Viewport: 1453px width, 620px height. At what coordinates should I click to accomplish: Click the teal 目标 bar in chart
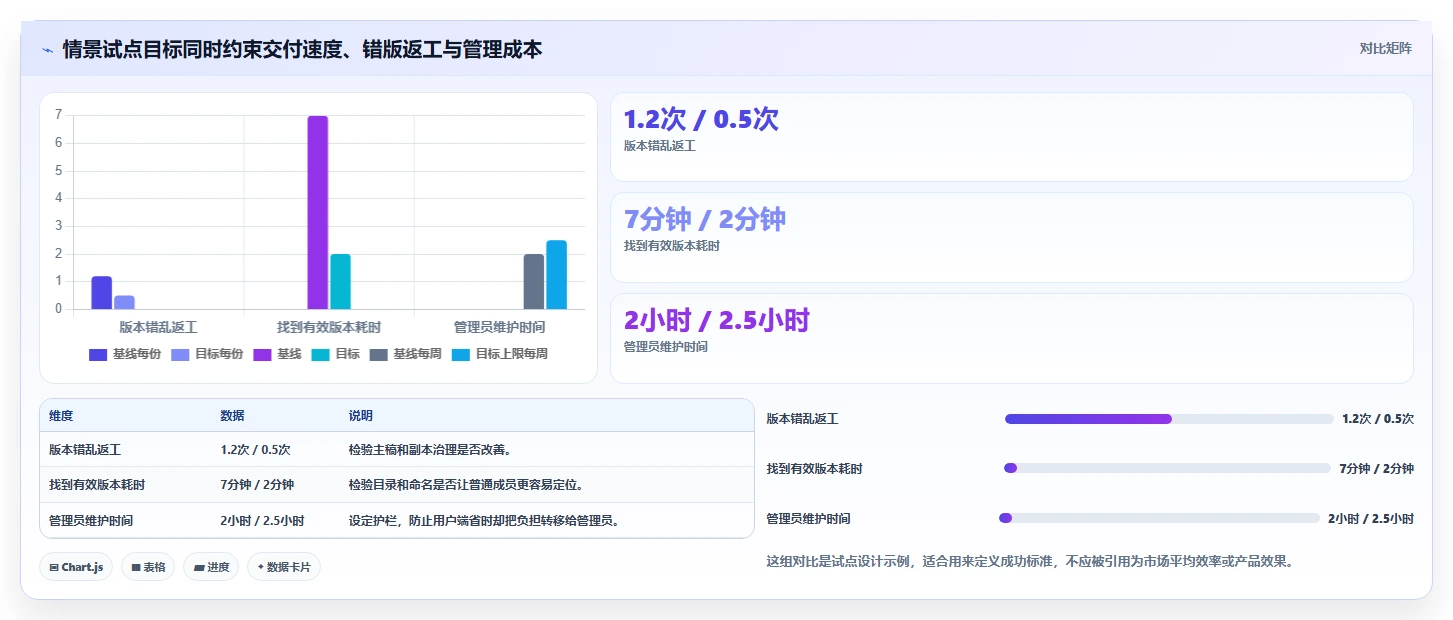[340, 281]
